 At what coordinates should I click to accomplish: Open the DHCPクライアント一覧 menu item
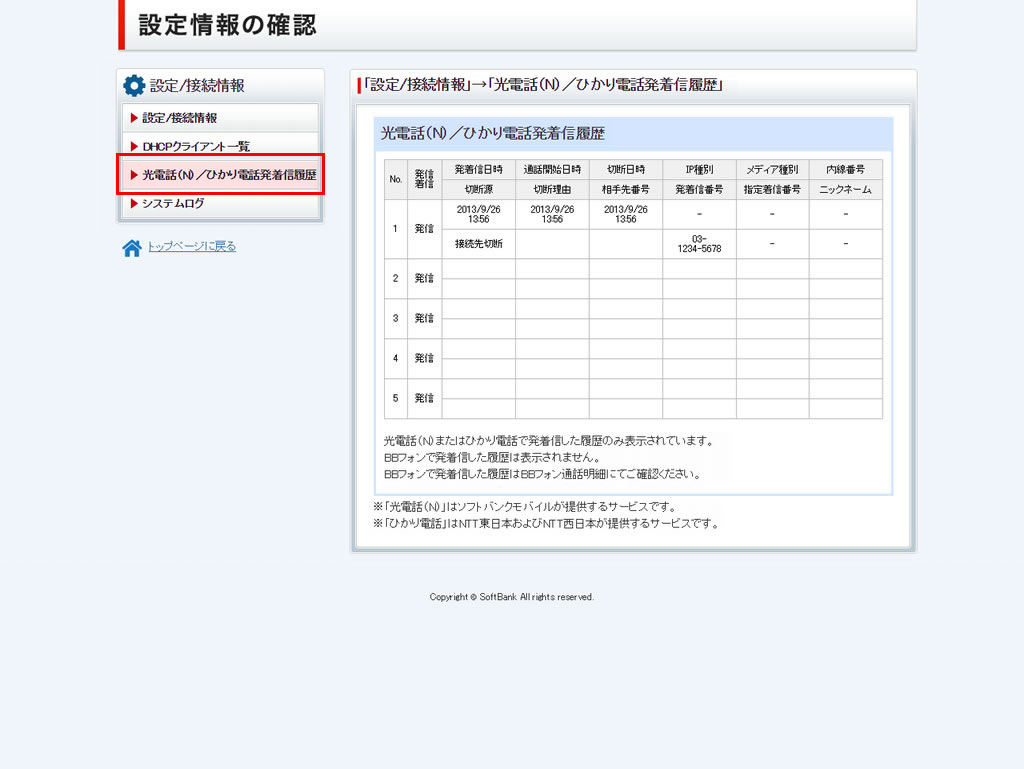point(220,146)
